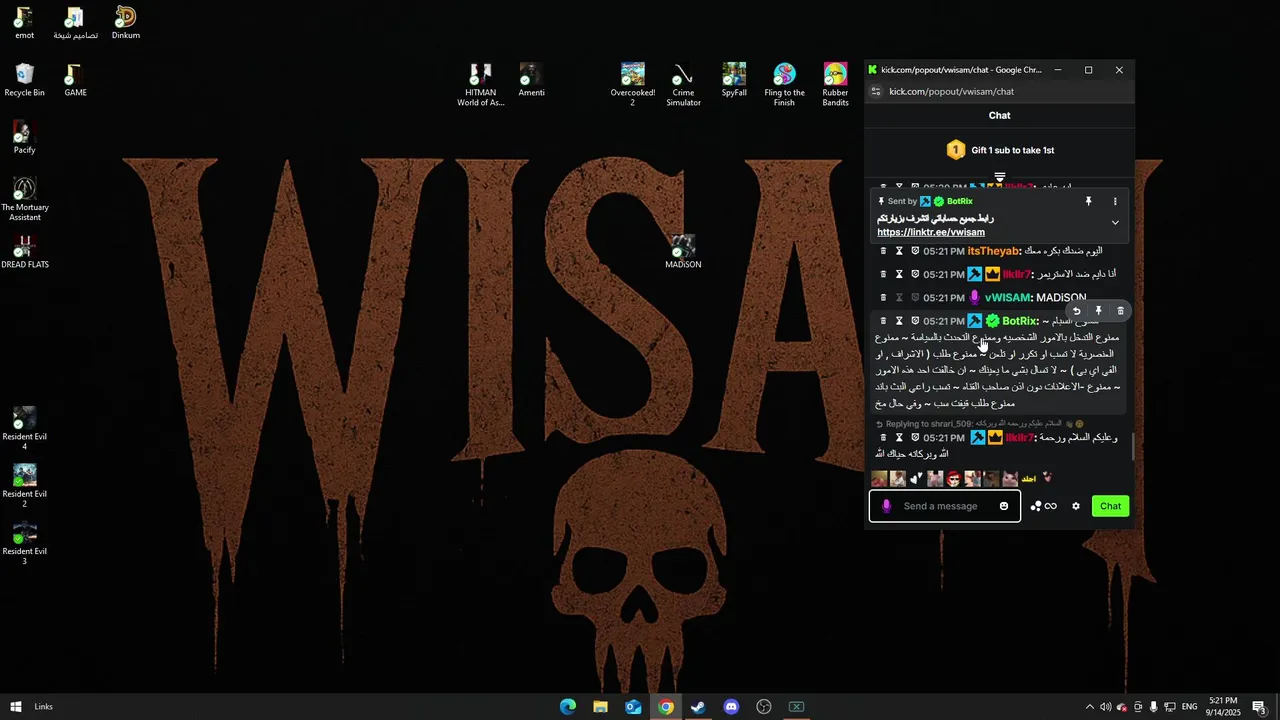Viewport: 1280px width, 720px height.
Task: Launch Rubber Bandits shortcut
Action: 835,85
